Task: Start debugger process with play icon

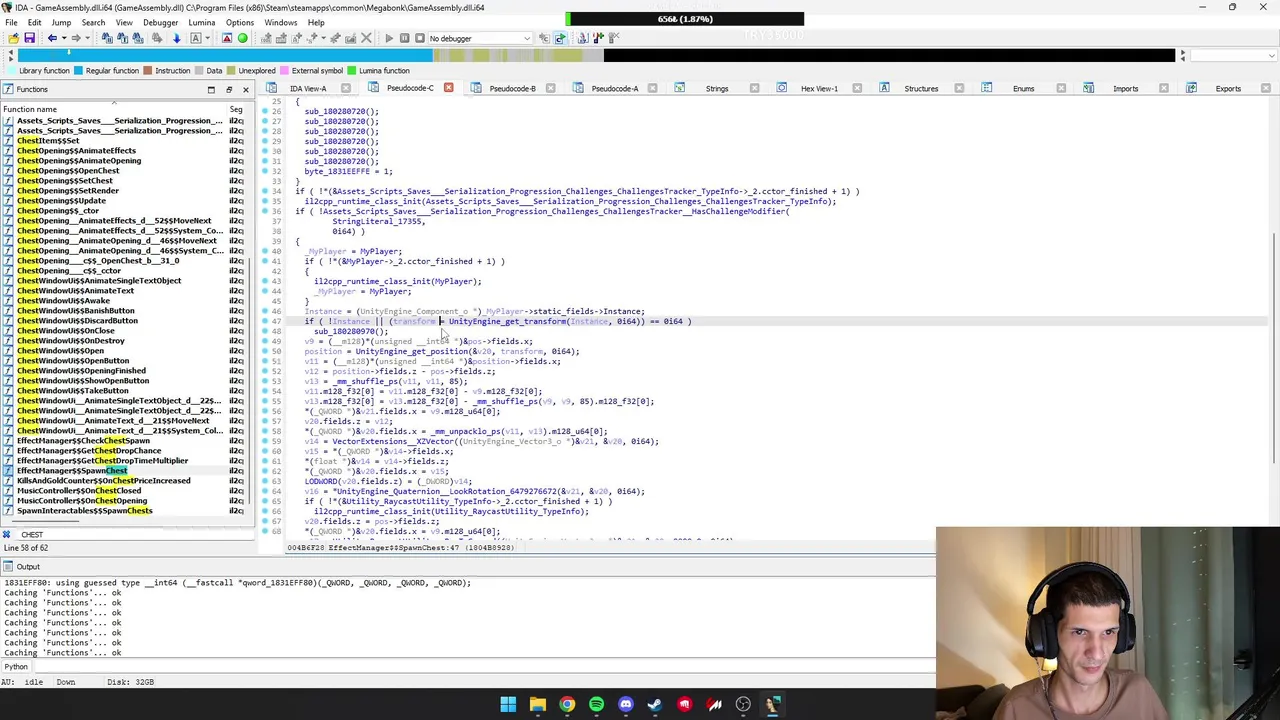Action: [388, 38]
